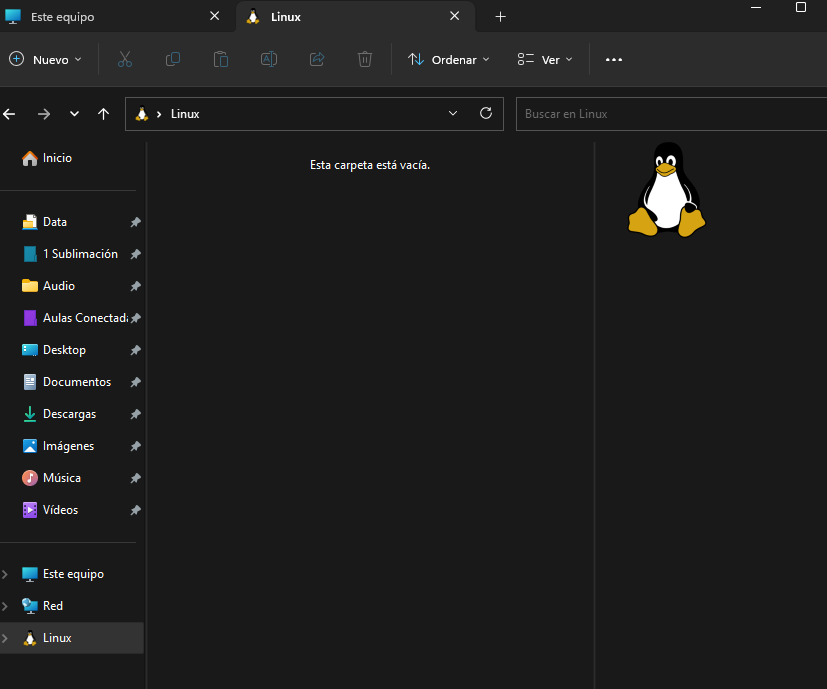Expand the Este equipo tree node
This screenshot has height=689, width=827.
(x=5, y=574)
